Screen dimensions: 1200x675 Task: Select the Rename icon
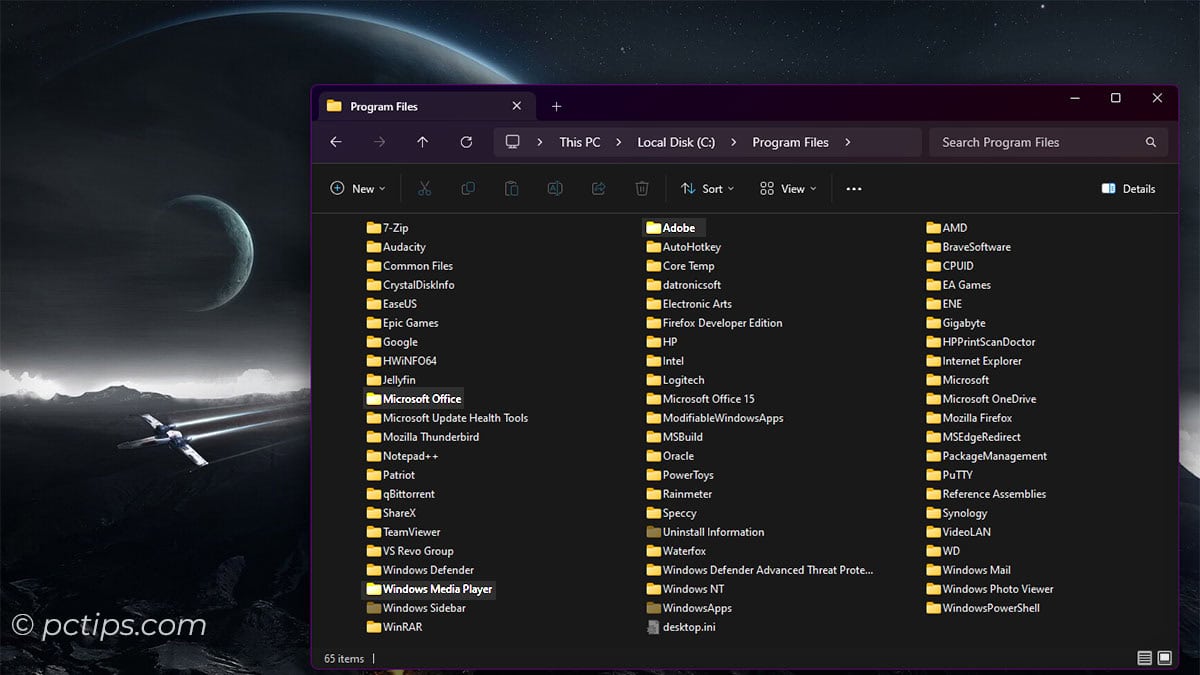pos(556,188)
